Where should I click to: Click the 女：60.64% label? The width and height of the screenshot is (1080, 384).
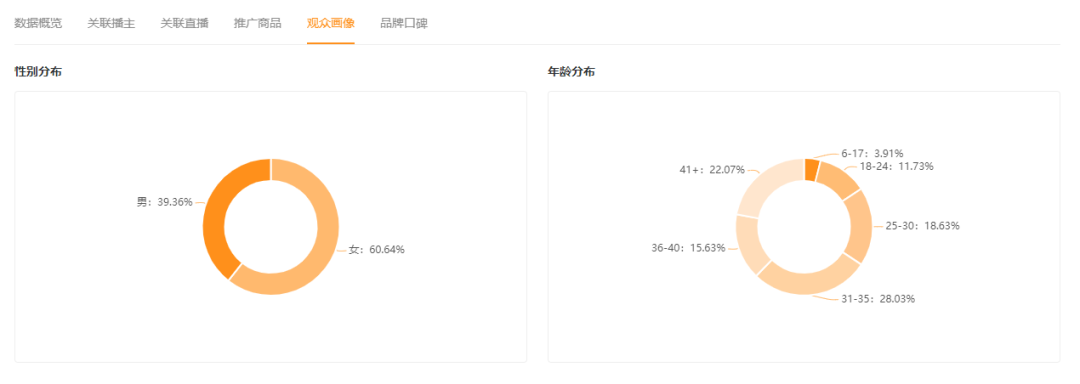point(377,250)
